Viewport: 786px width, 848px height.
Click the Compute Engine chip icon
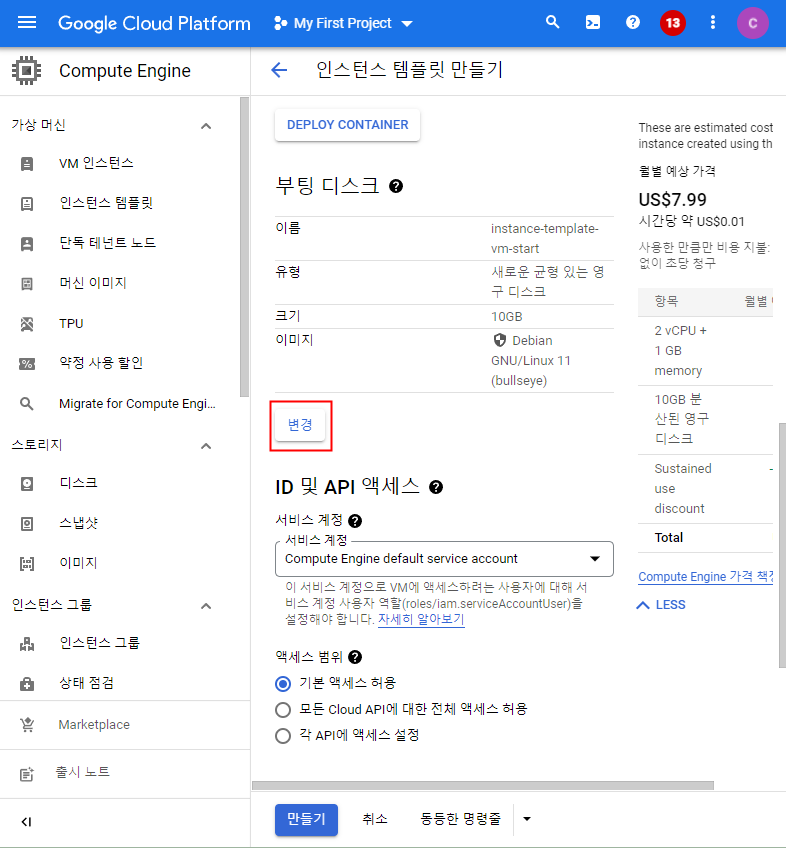coord(26,70)
